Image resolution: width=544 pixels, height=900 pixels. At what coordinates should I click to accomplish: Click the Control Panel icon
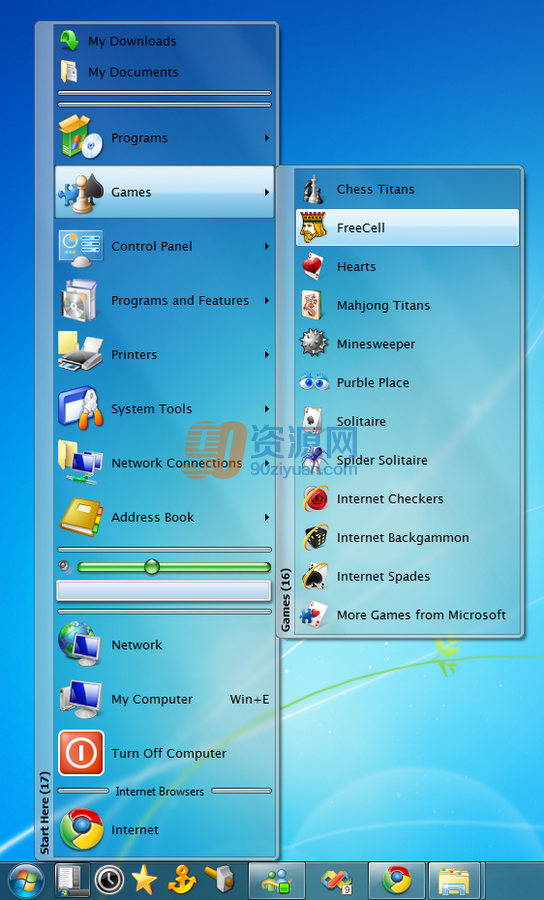point(81,246)
